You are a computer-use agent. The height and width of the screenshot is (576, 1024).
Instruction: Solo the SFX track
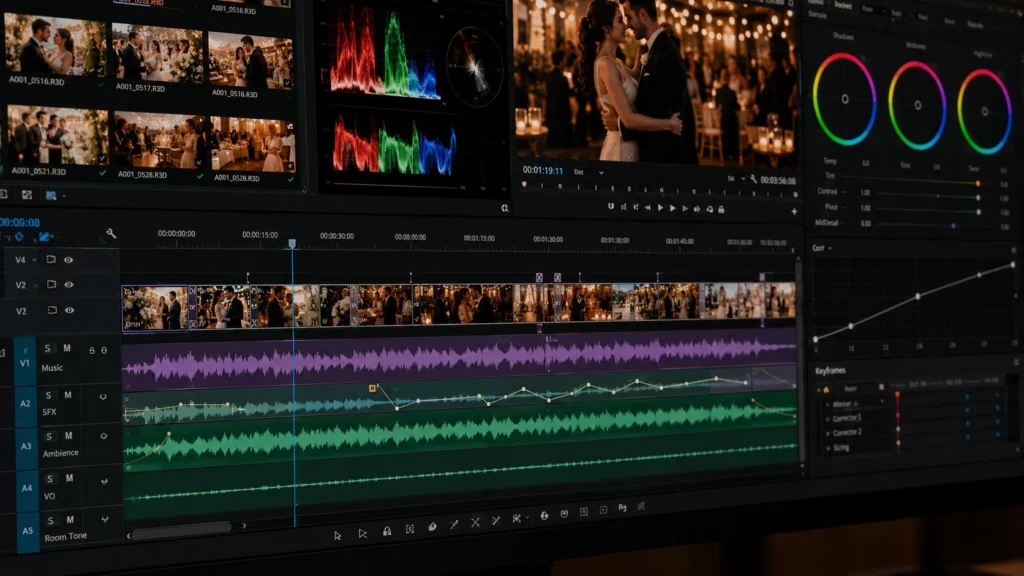(48, 395)
